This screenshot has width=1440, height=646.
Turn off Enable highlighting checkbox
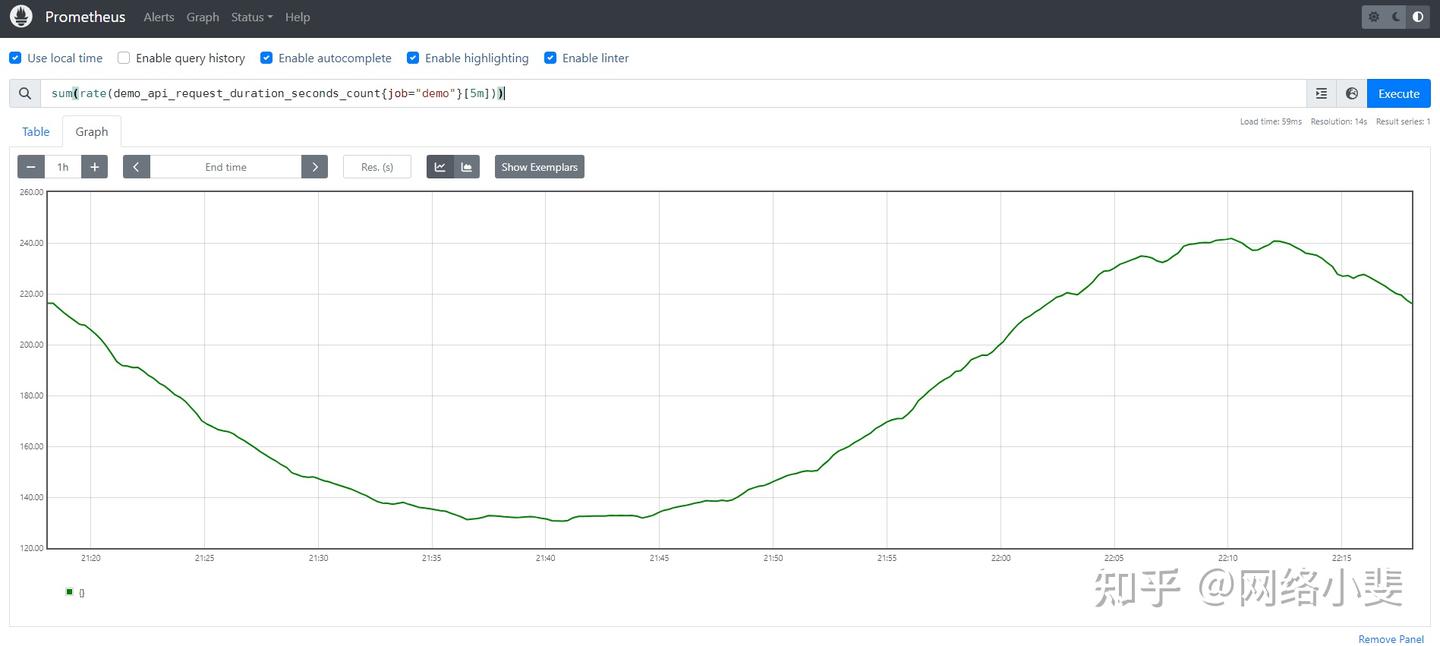[413, 58]
